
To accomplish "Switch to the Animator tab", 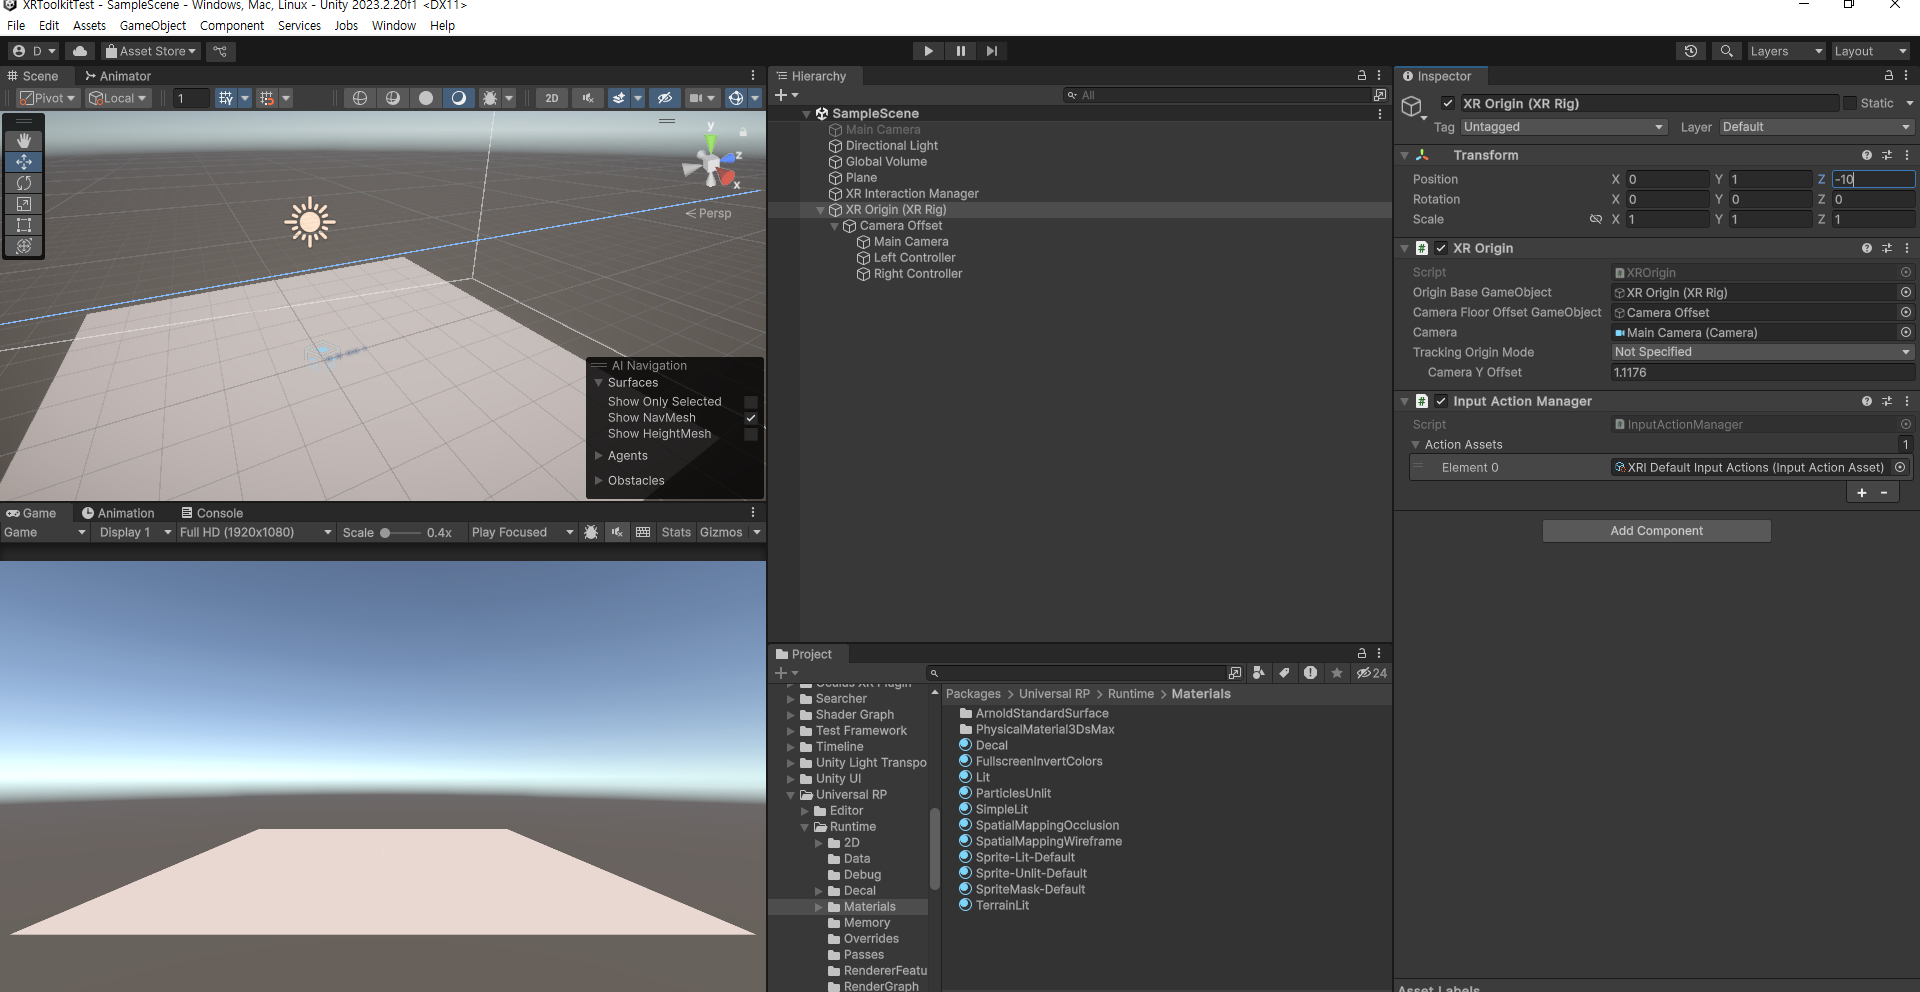I will (x=118, y=76).
